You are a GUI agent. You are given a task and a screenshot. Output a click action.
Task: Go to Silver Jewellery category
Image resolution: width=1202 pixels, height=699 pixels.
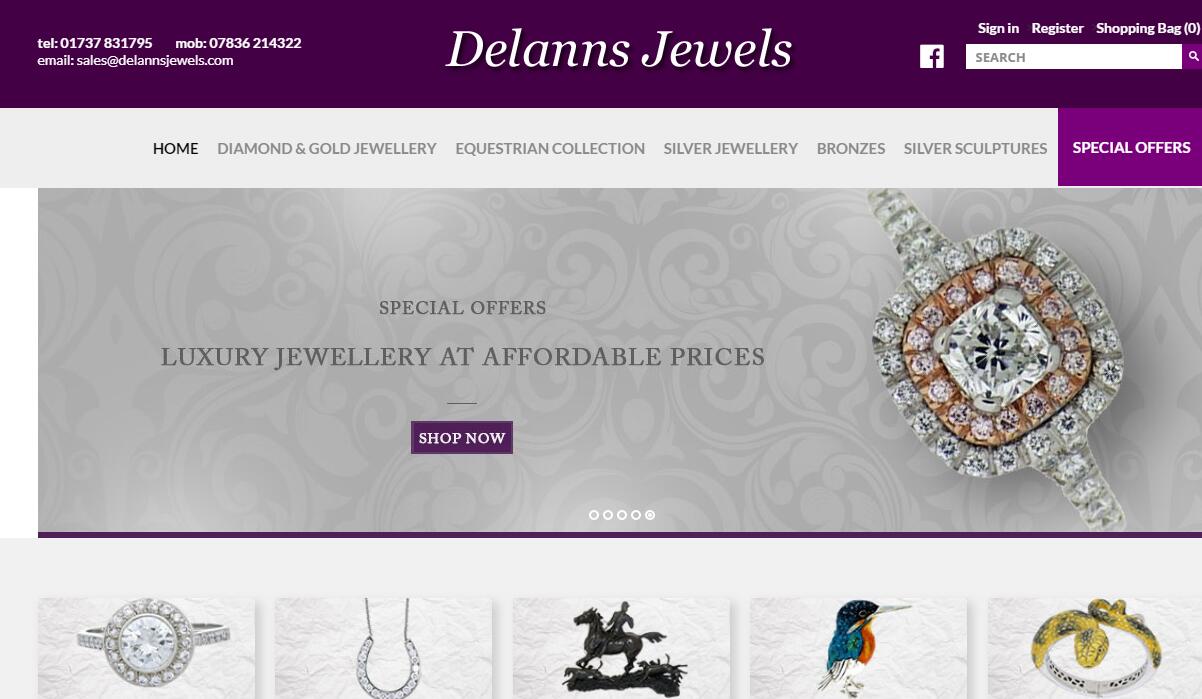731,148
